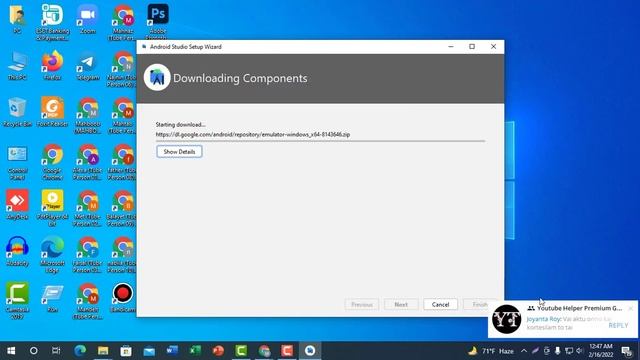The width and height of the screenshot is (640, 360).
Task: Open Microsoft Store from the taskbar
Action: (126, 351)
